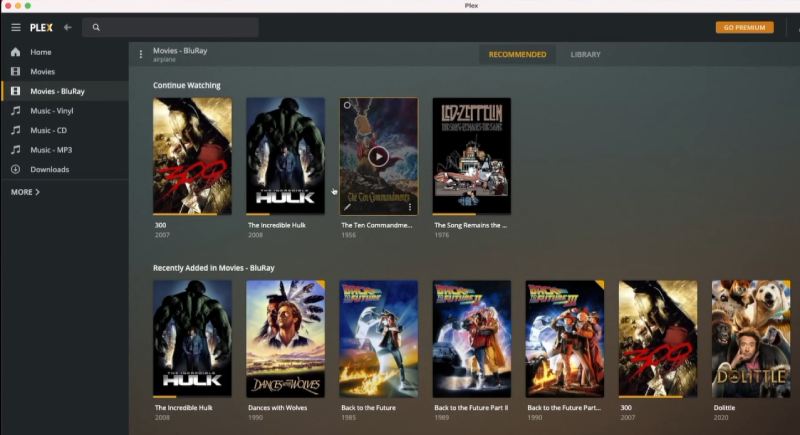Open the Back to the Future poster

pyautogui.click(x=379, y=339)
